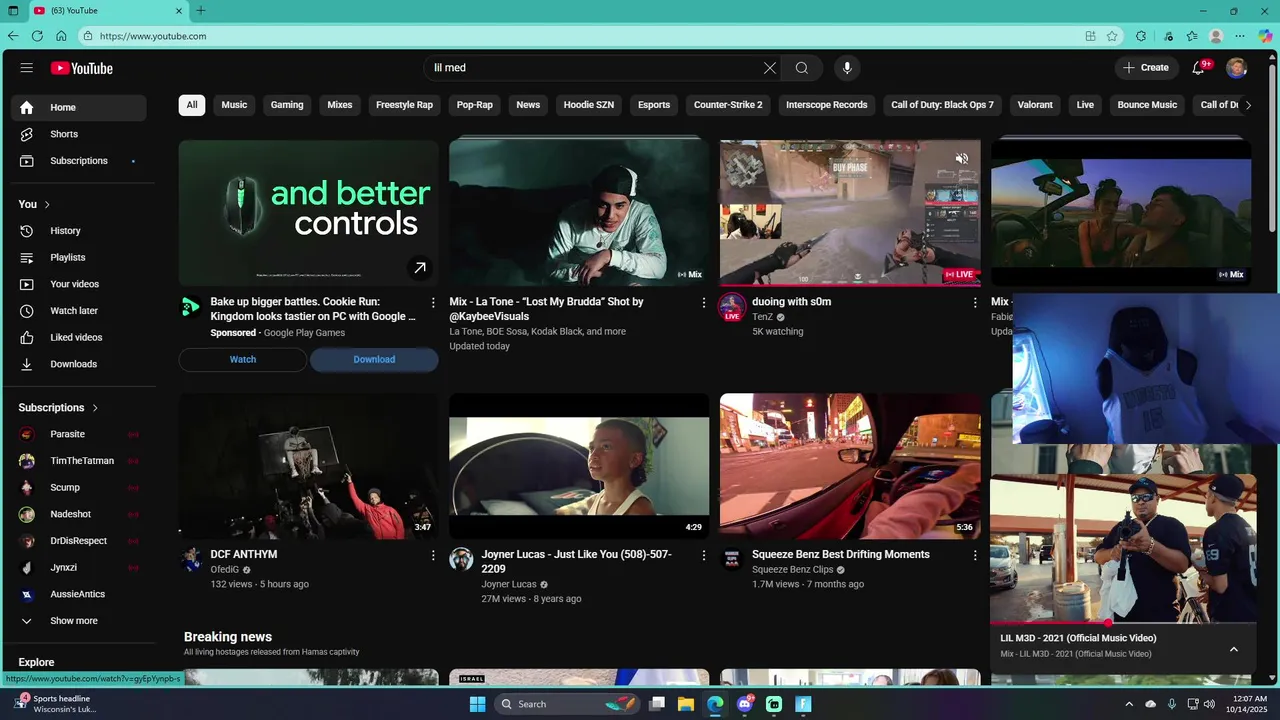Open the YouTube guide hamburger menu
The image size is (1280, 720).
pos(27,68)
